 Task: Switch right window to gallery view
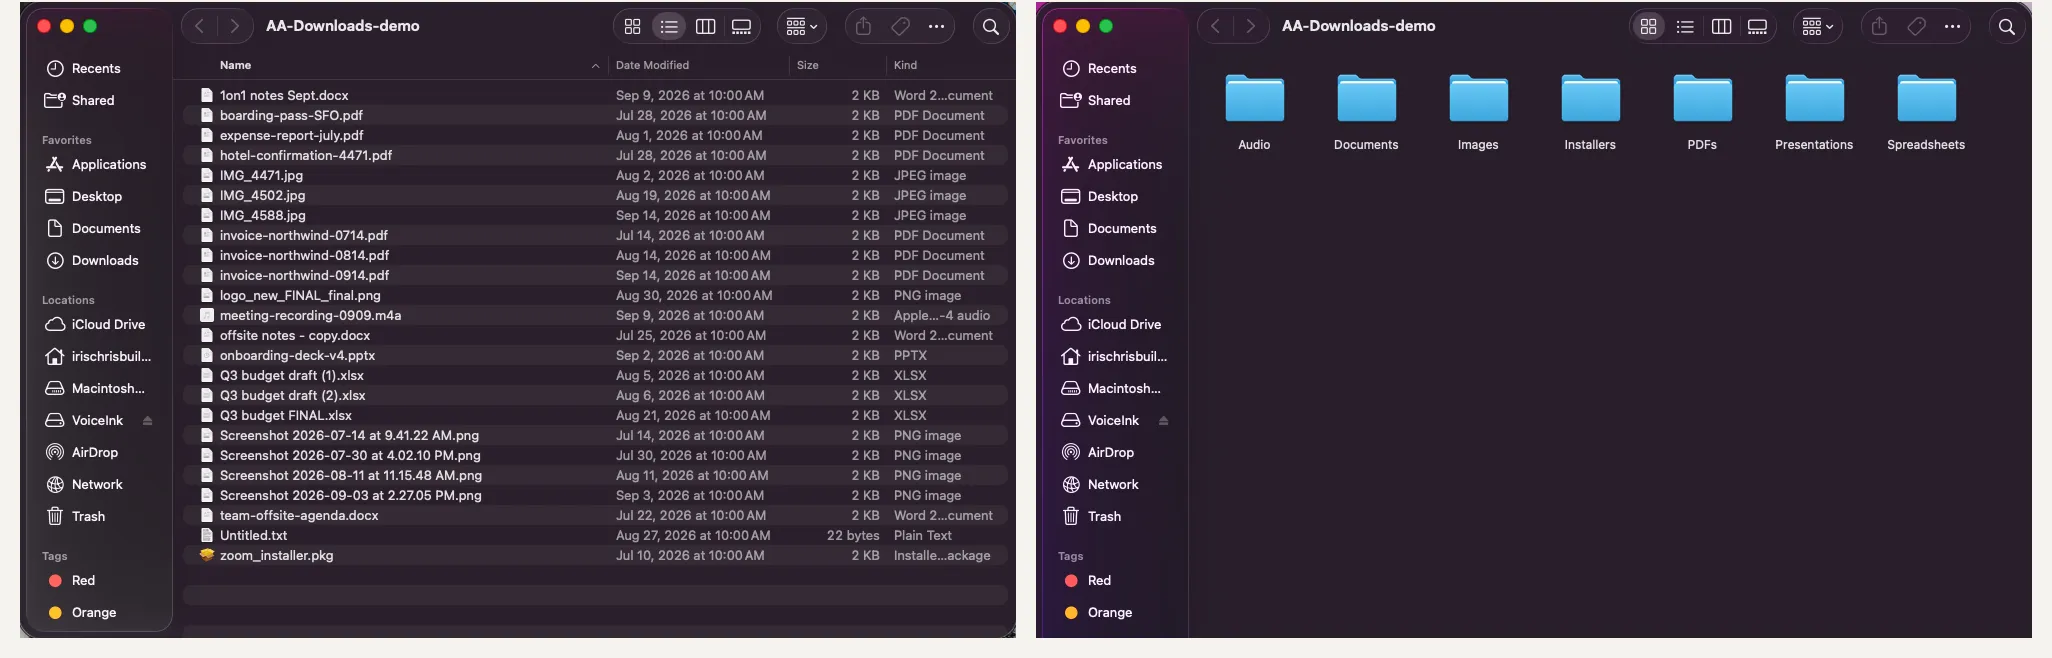1757,27
